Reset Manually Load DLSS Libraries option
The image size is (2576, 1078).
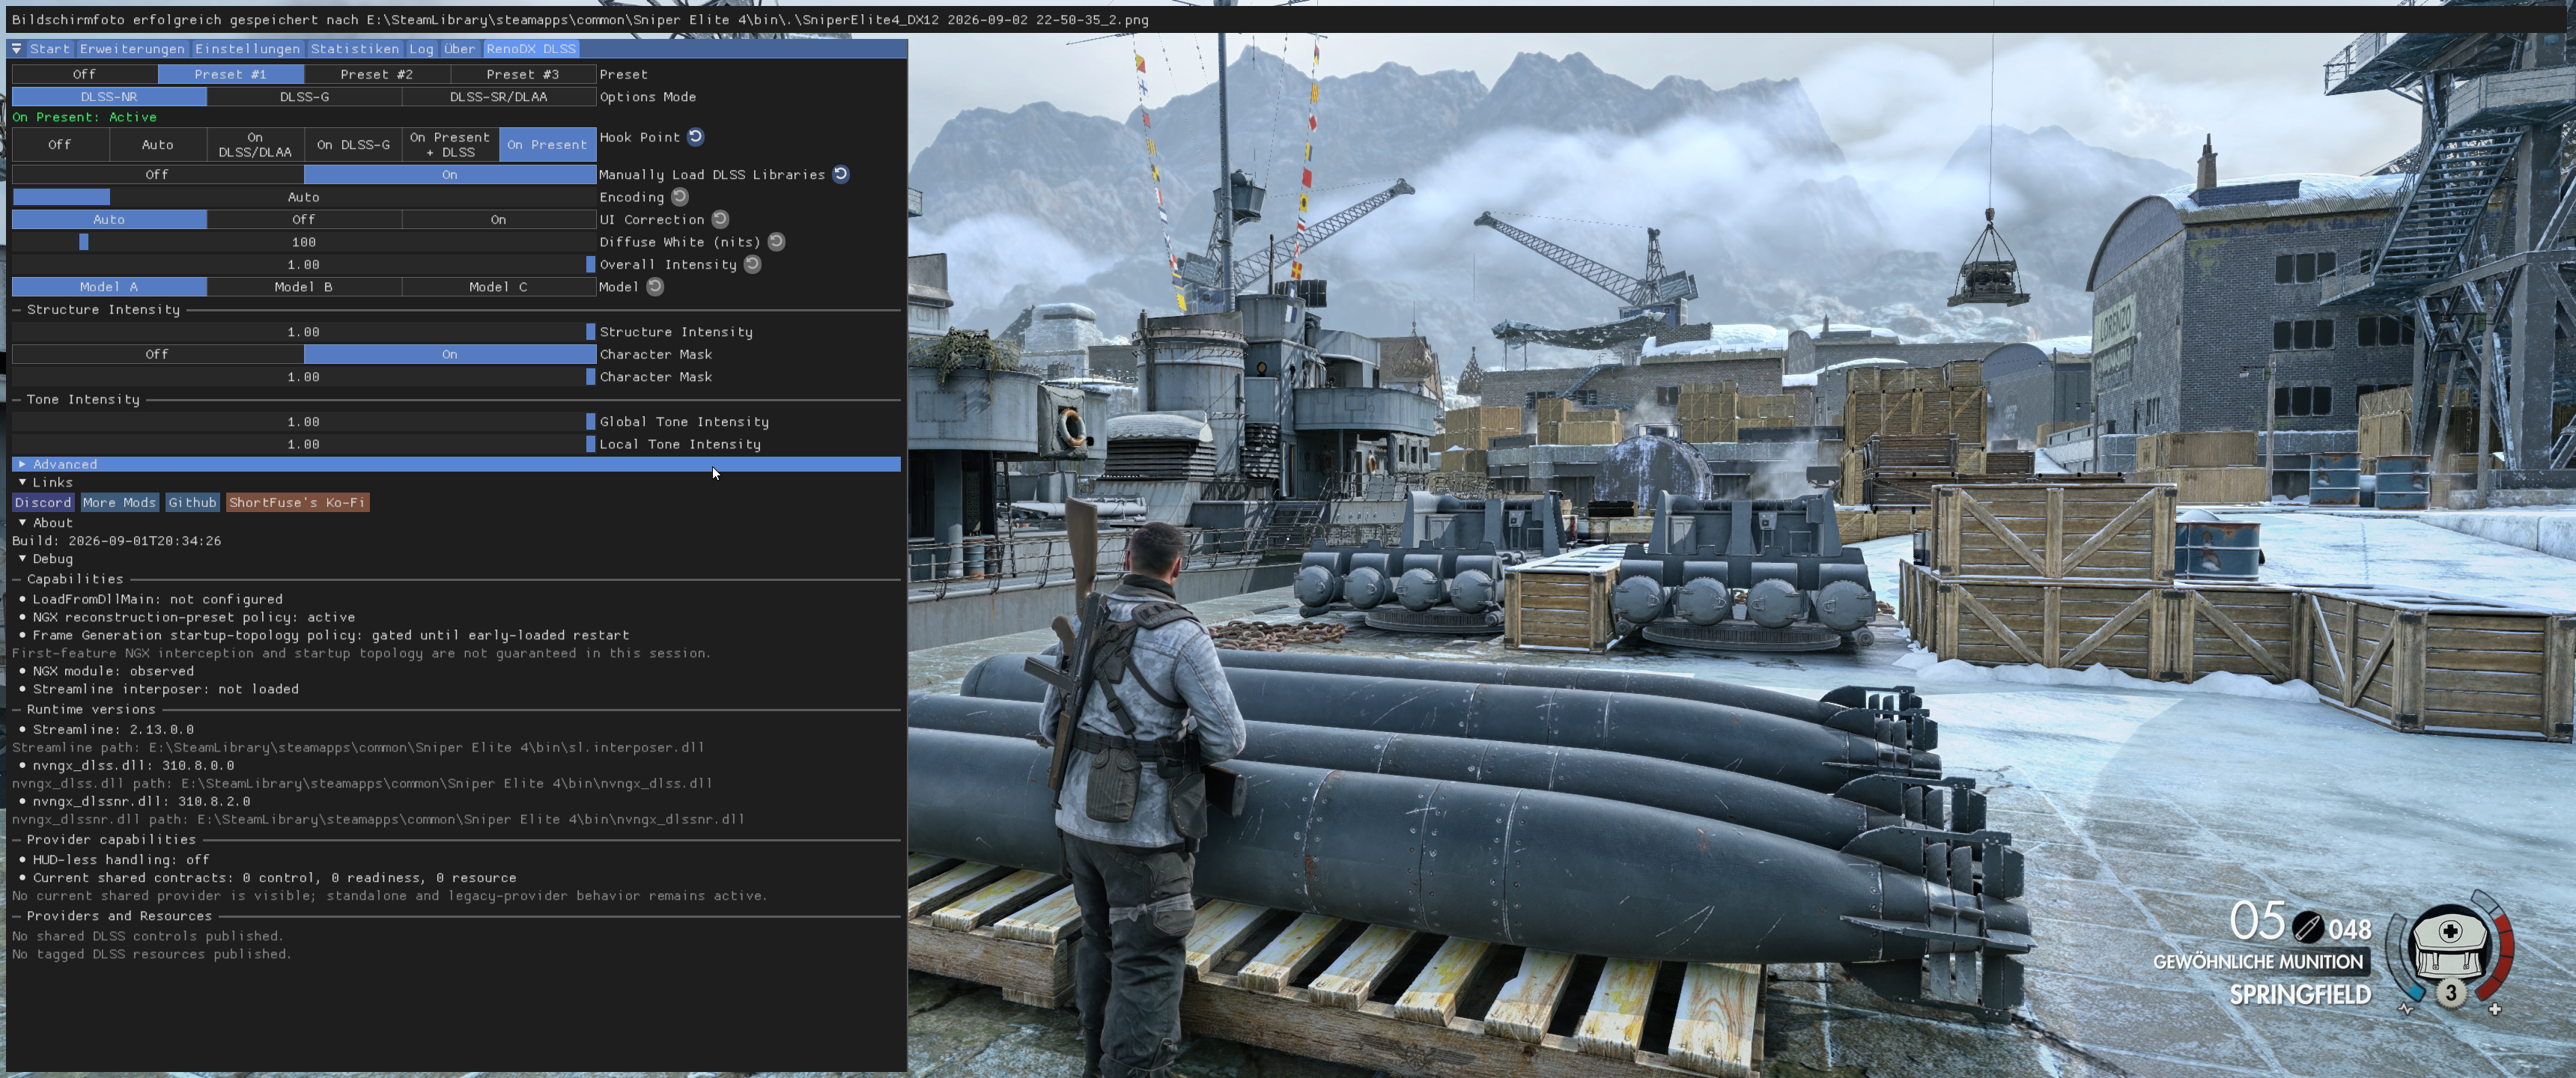pos(841,174)
